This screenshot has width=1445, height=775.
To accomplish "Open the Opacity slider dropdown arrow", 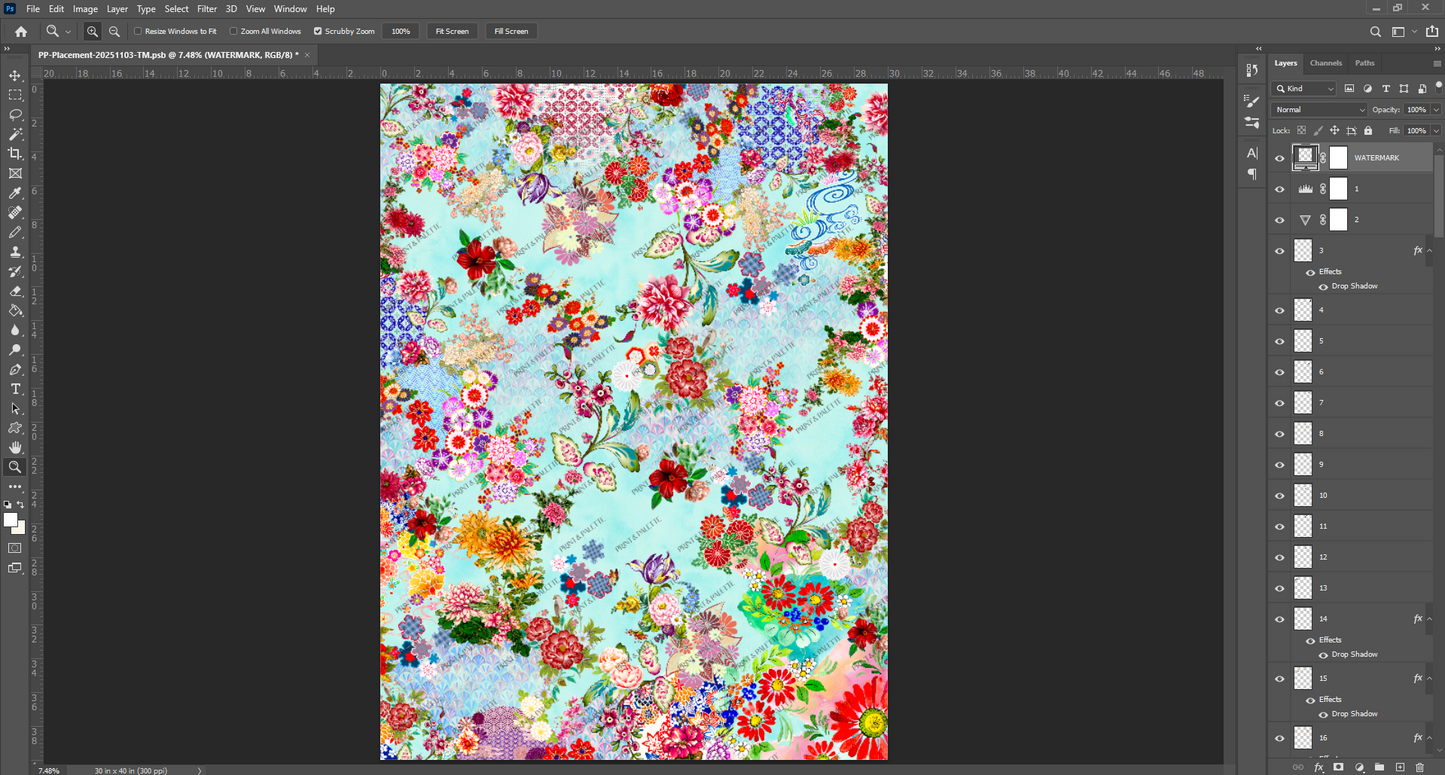I will click(1436, 109).
